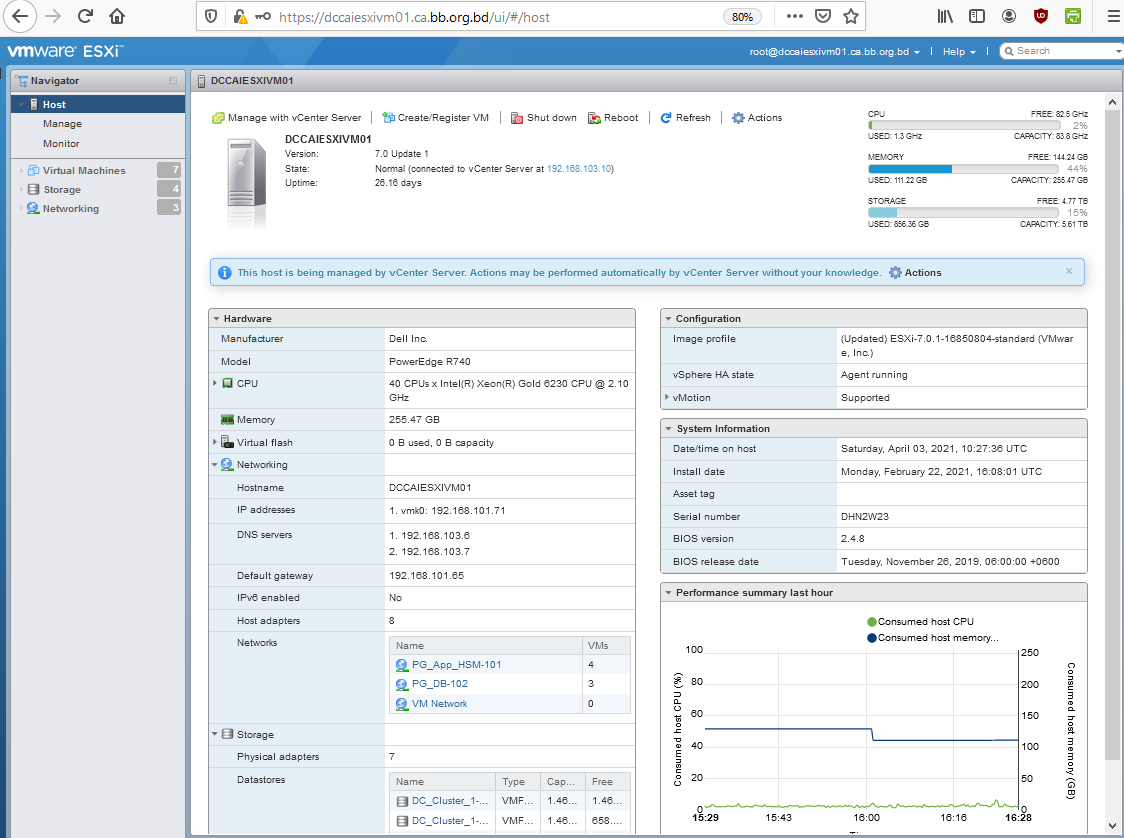Expand the vMotion row
1124x838 pixels.
[x=667, y=397]
